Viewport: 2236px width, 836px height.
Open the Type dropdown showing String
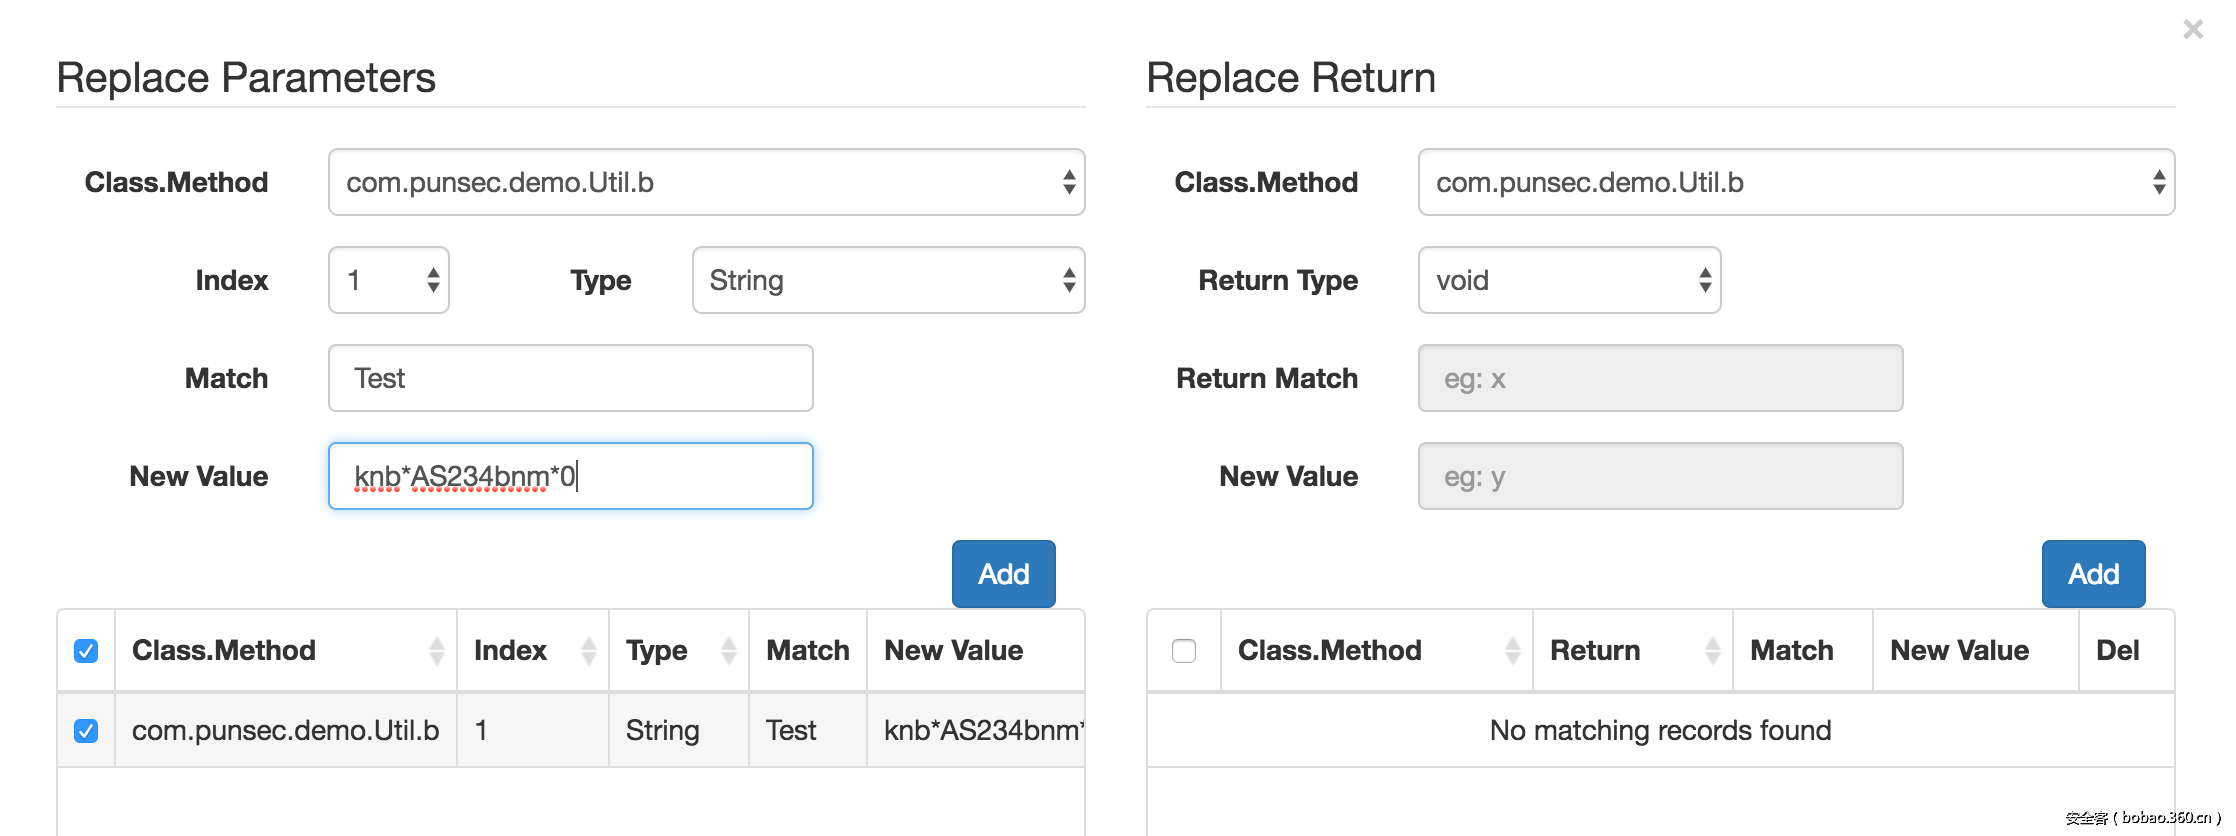(x=888, y=280)
